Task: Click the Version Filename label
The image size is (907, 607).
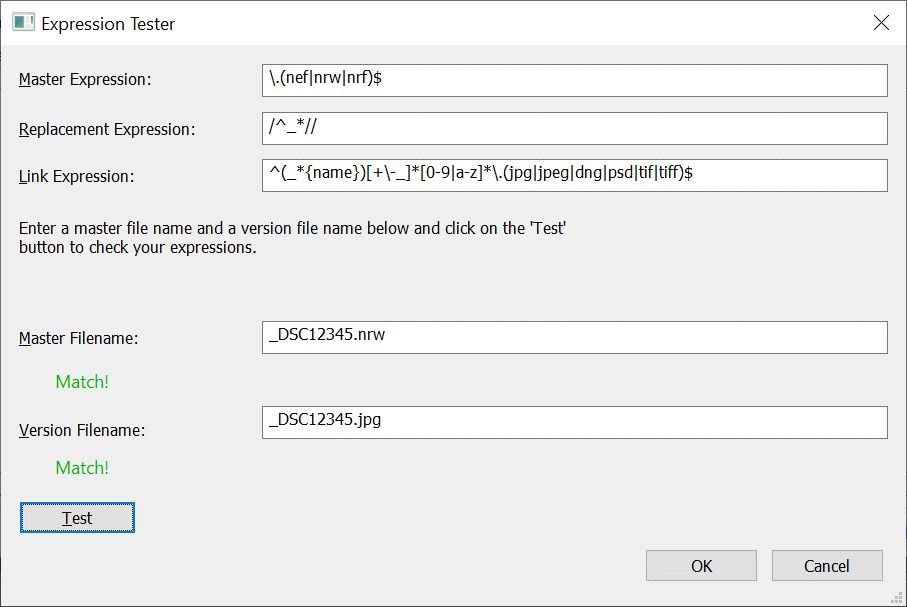Action: tap(82, 430)
